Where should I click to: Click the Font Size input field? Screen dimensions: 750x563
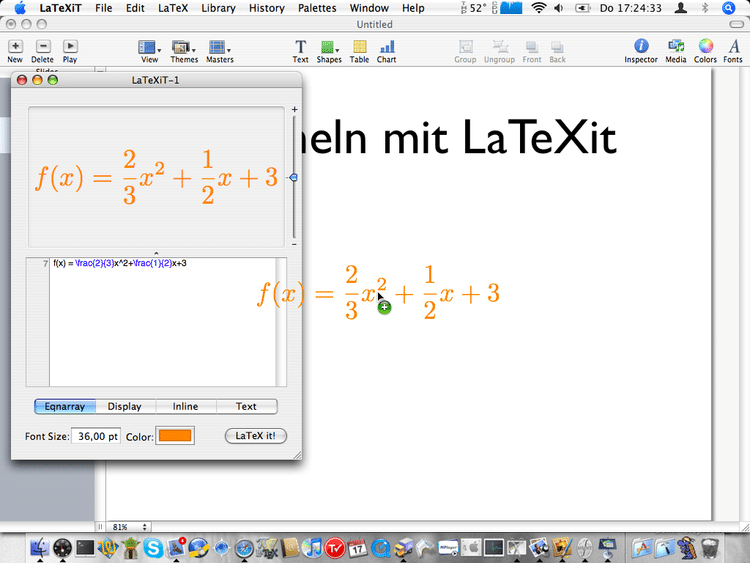(97, 436)
